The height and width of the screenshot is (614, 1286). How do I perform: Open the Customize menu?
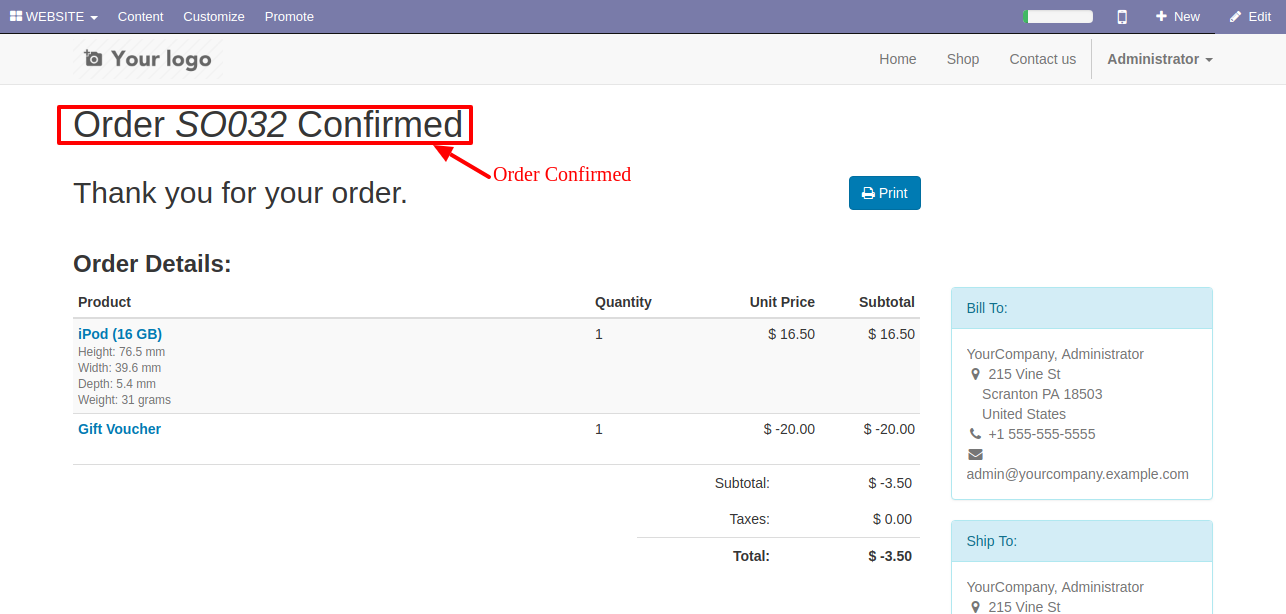tap(214, 17)
